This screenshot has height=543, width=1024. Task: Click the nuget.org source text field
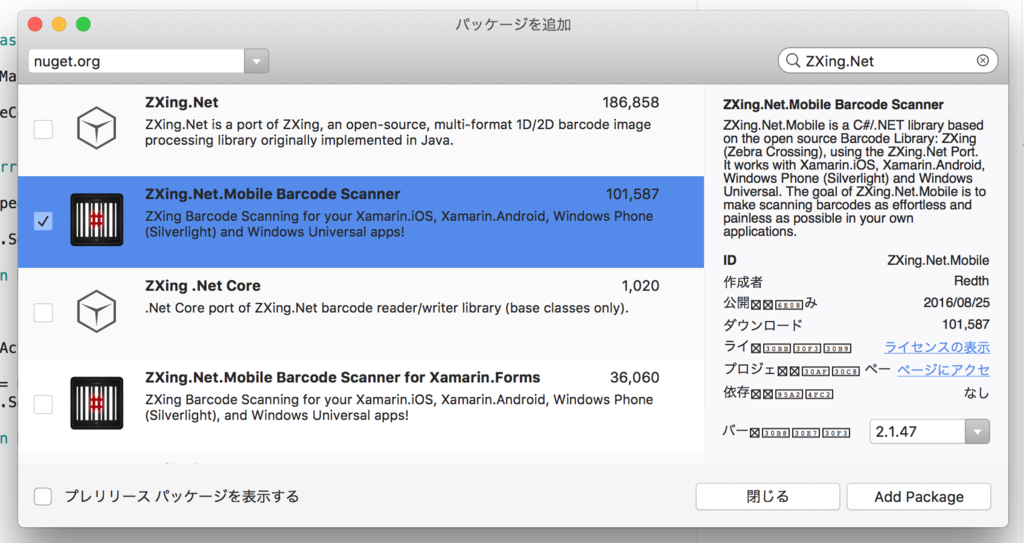(x=136, y=61)
